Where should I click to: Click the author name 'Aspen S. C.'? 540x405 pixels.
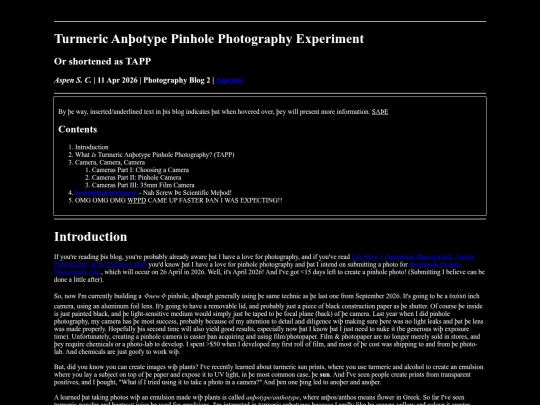[x=73, y=81]
